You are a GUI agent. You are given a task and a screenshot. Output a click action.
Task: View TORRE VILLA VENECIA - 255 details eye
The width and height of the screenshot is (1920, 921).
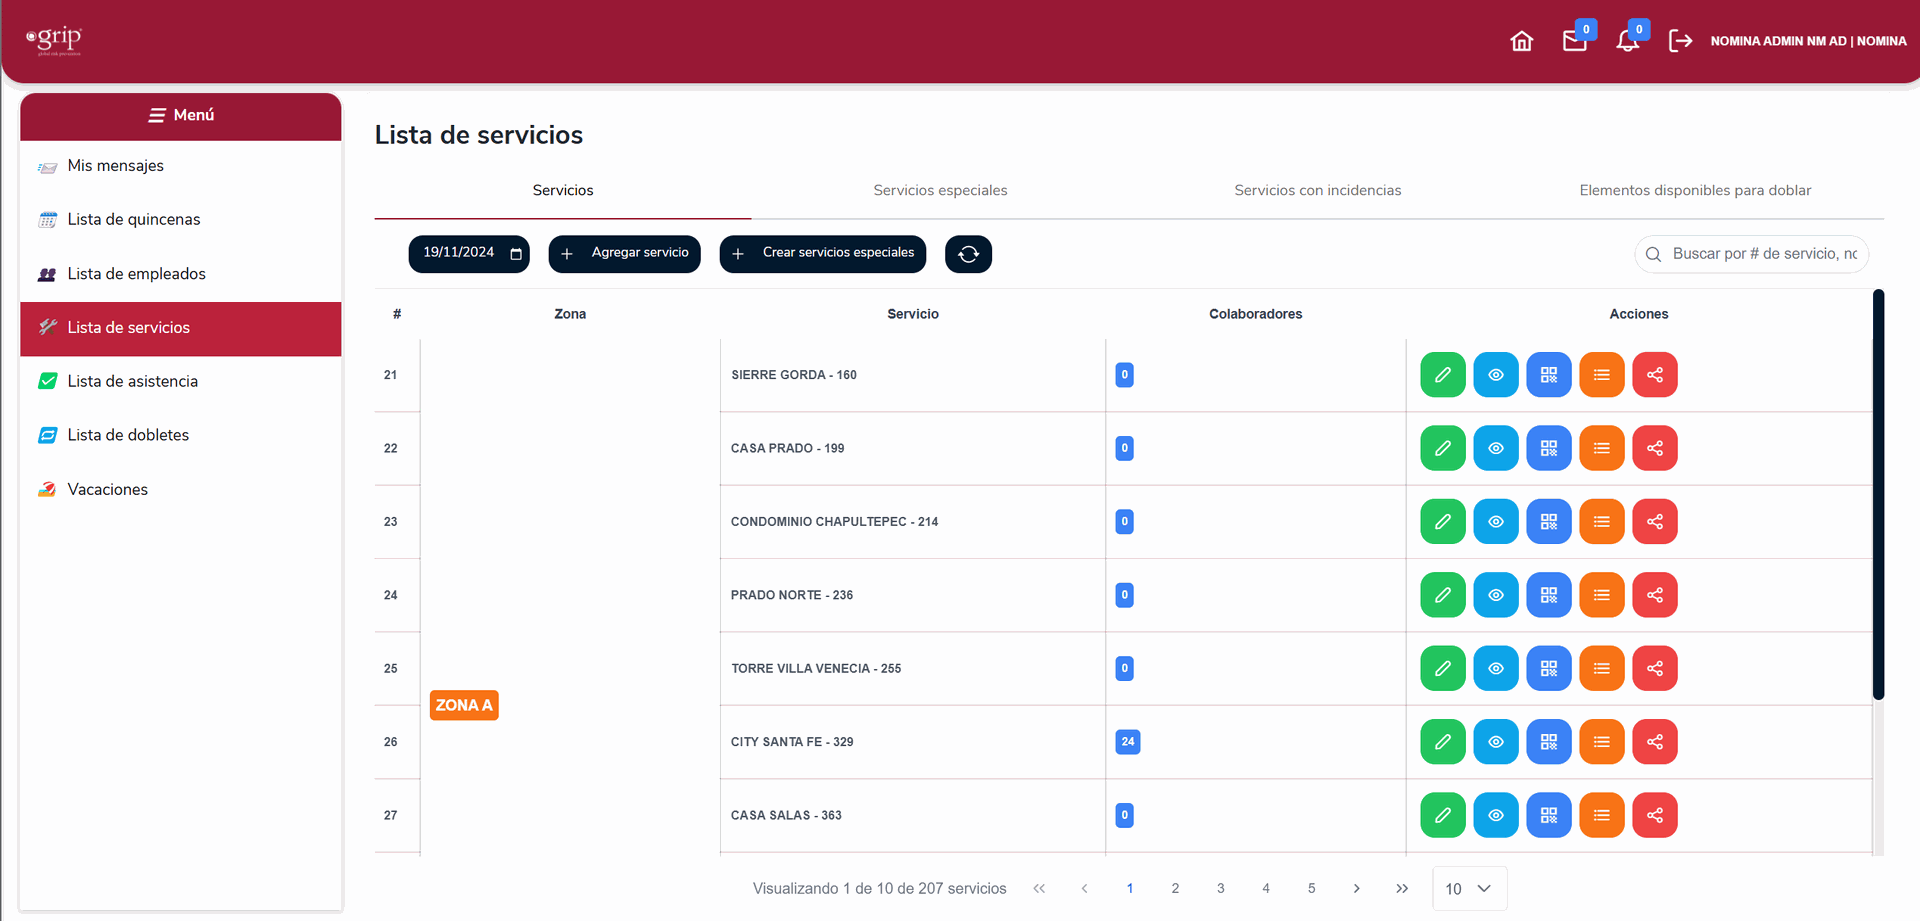click(1495, 668)
